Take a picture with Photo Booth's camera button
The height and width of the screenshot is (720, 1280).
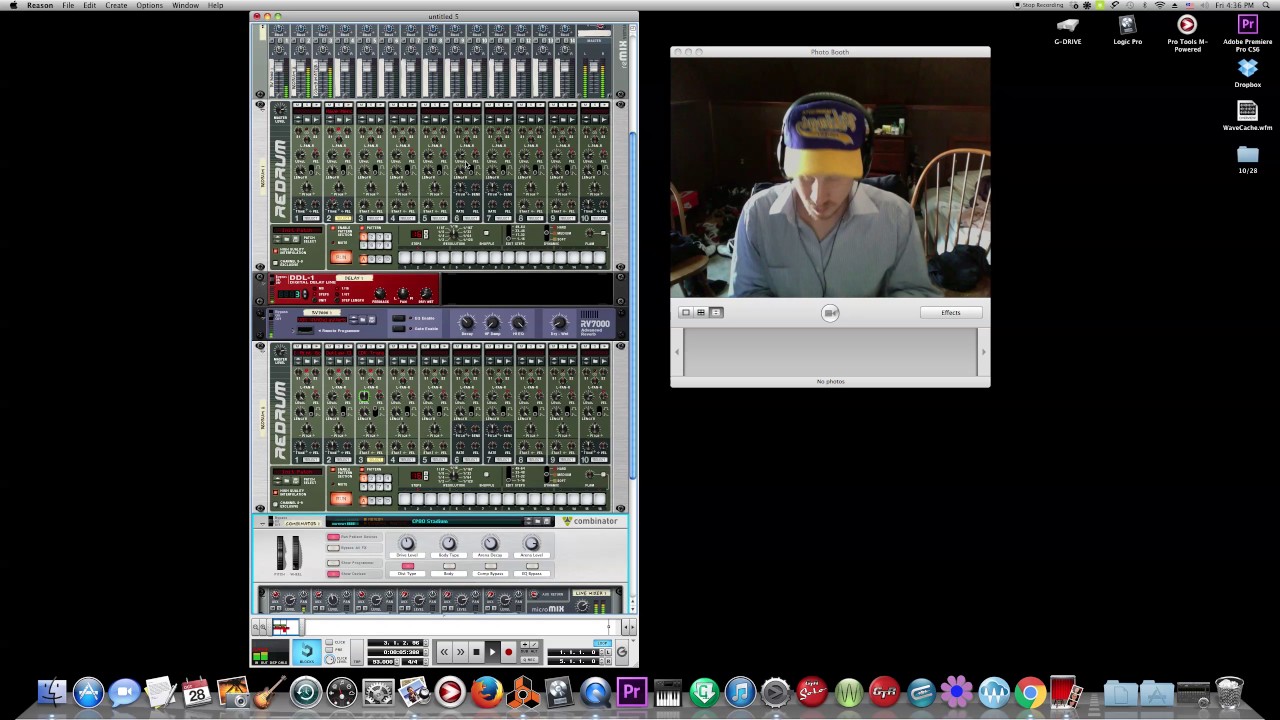pyautogui.click(x=830, y=313)
